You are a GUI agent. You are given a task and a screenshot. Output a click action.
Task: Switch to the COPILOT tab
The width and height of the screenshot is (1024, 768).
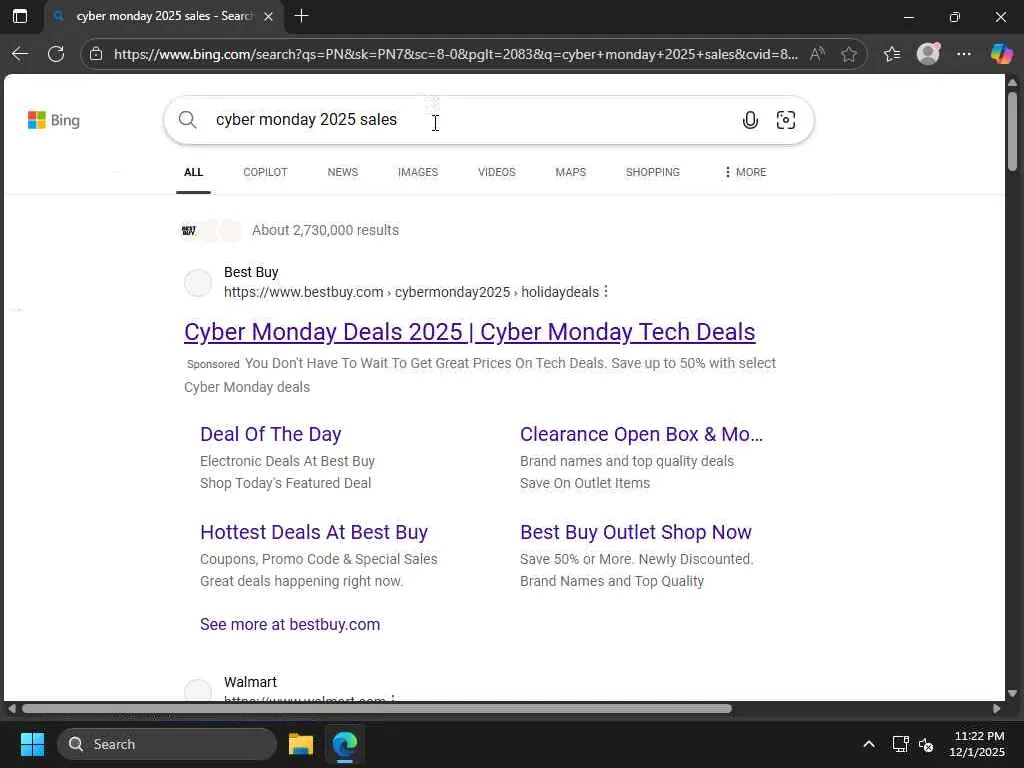(x=265, y=172)
